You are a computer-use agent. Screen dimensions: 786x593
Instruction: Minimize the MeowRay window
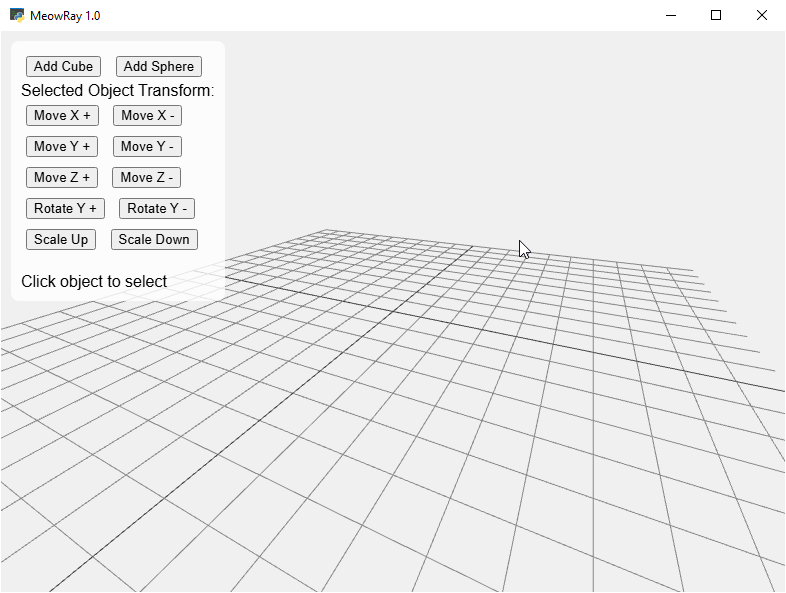coord(671,16)
